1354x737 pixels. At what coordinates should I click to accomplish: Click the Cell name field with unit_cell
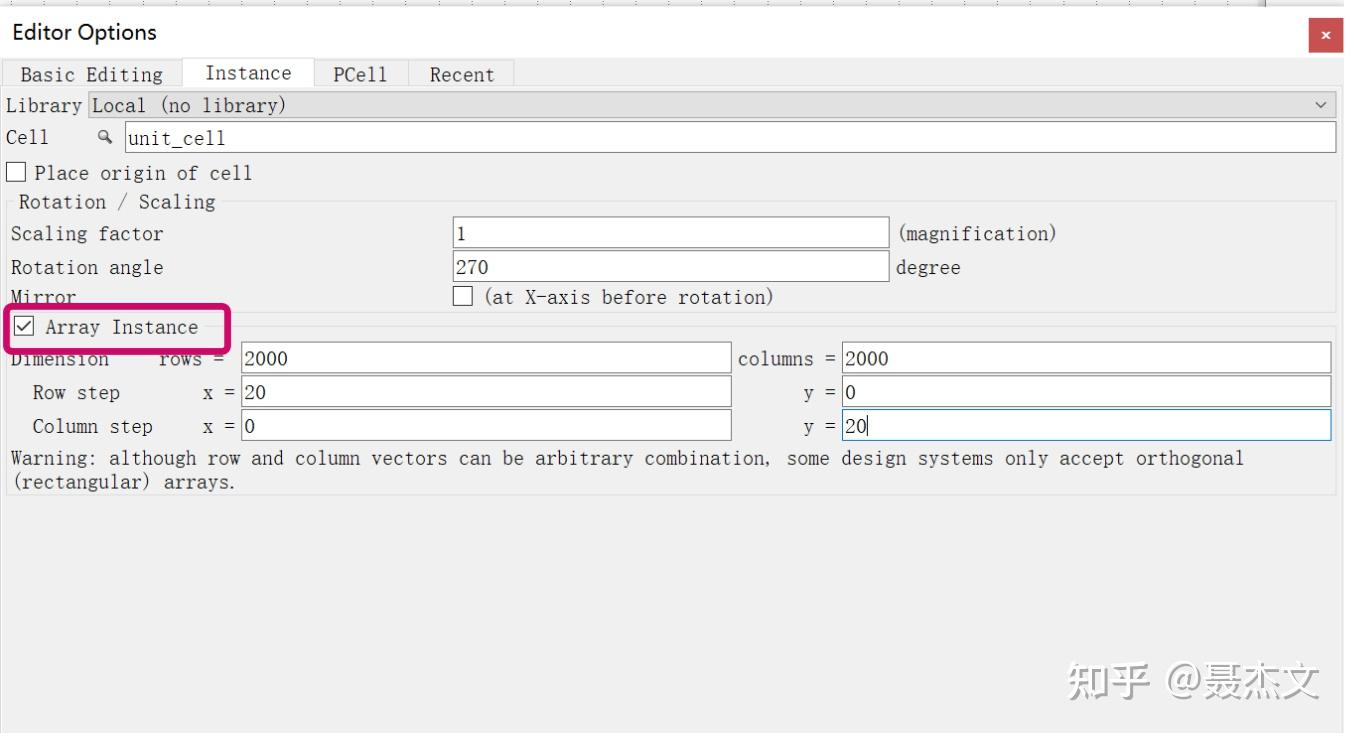coord(730,138)
